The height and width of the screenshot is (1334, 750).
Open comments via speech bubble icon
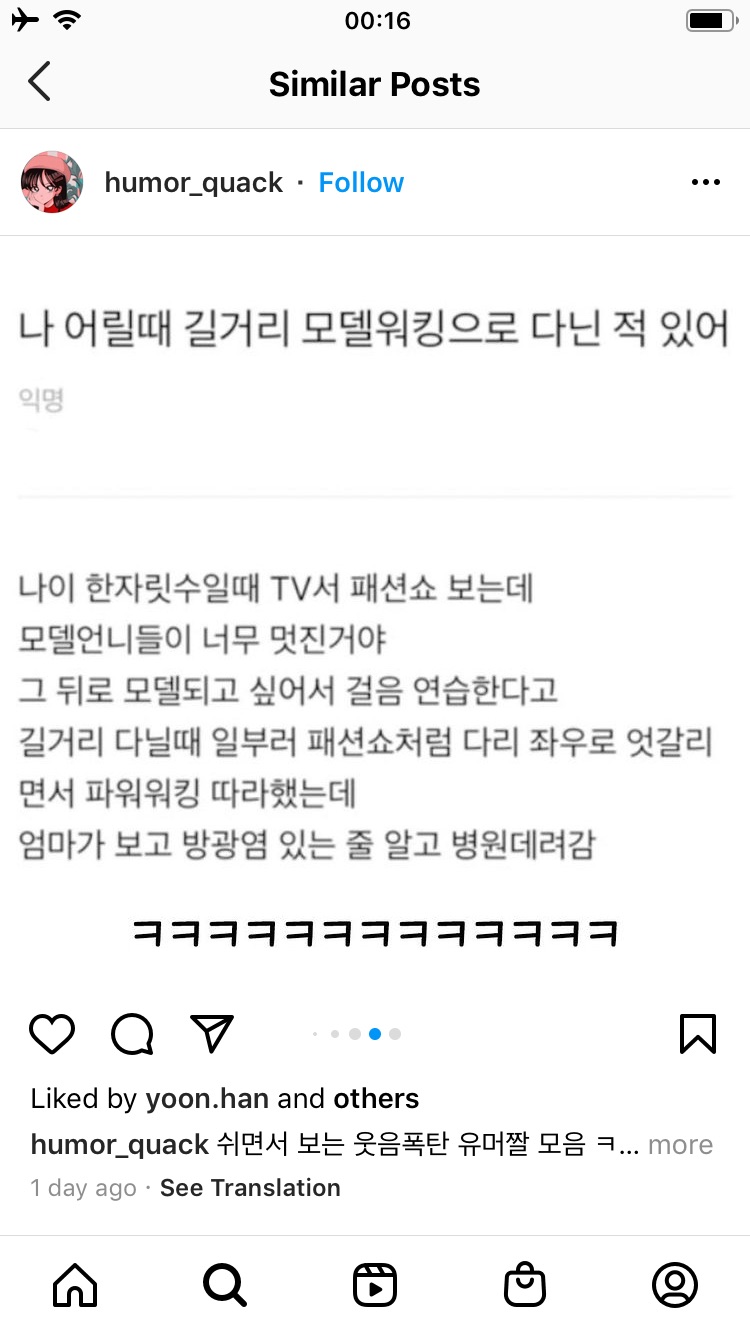click(132, 1034)
